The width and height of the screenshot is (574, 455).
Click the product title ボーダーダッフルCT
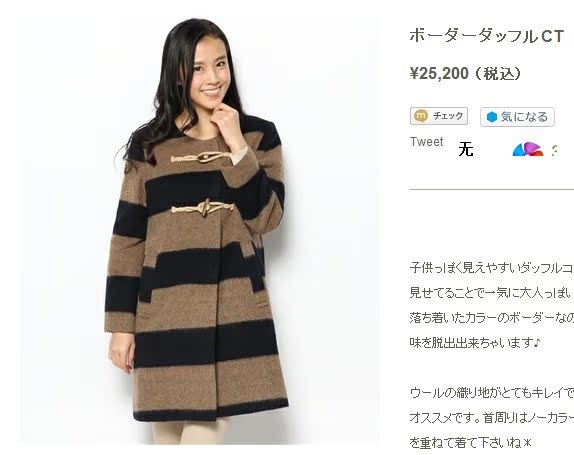486,36
